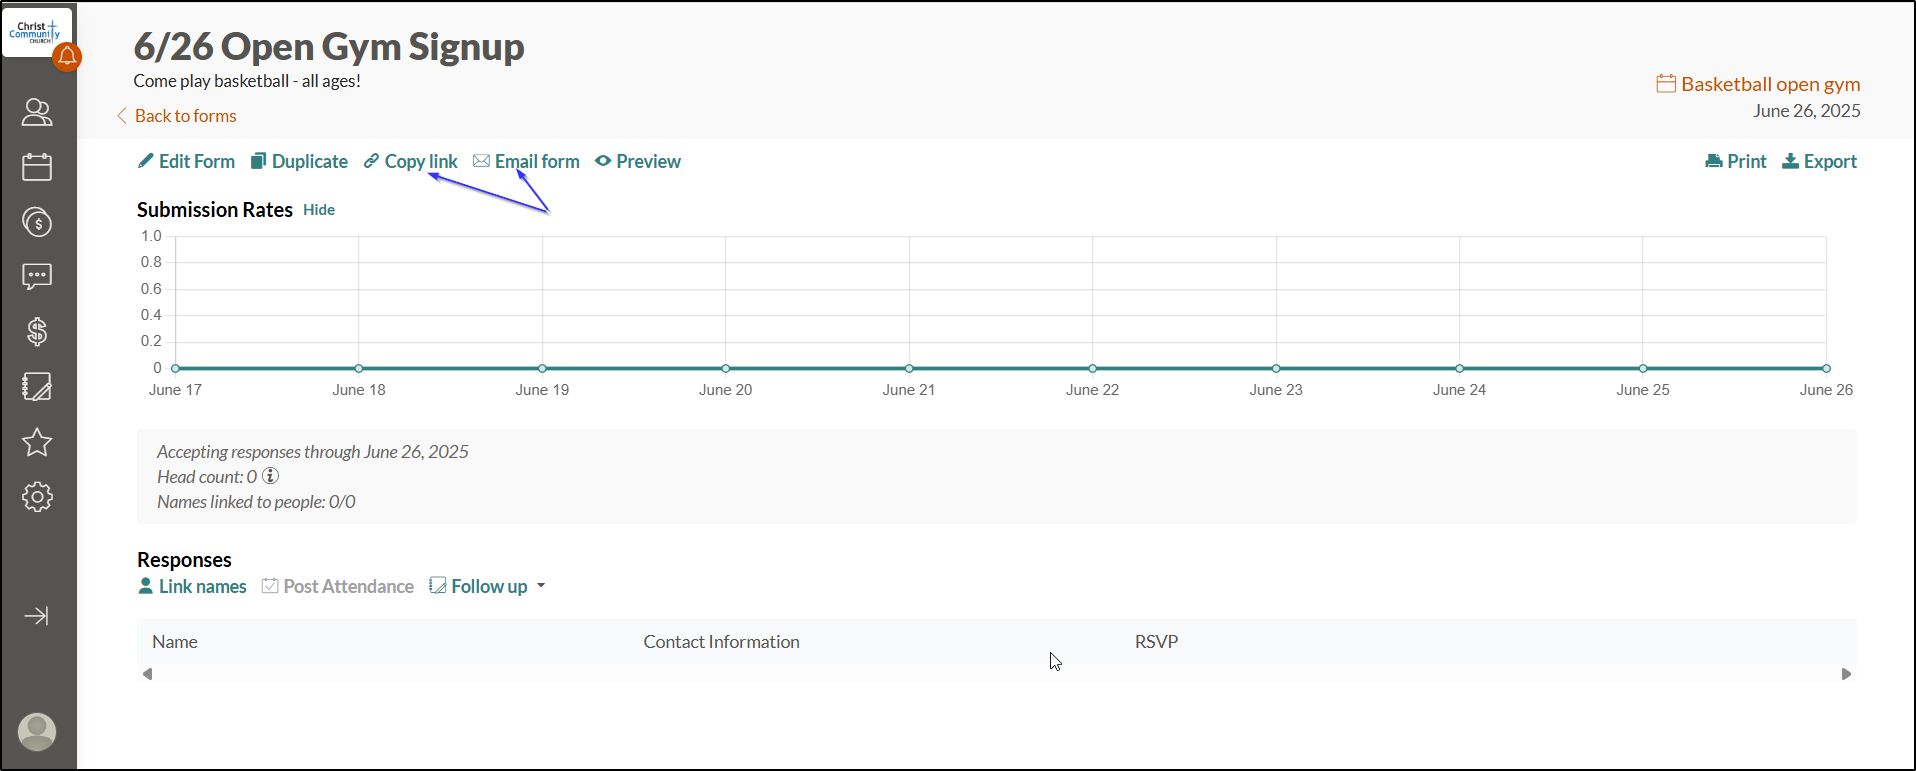Click Email form

point(526,161)
